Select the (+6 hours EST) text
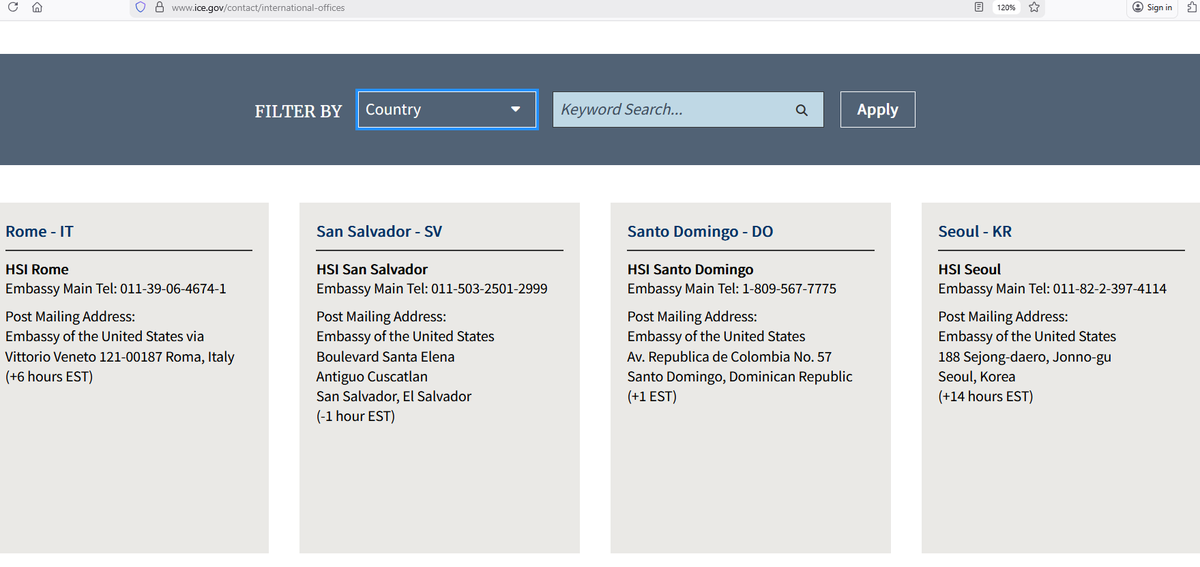 [49, 377]
